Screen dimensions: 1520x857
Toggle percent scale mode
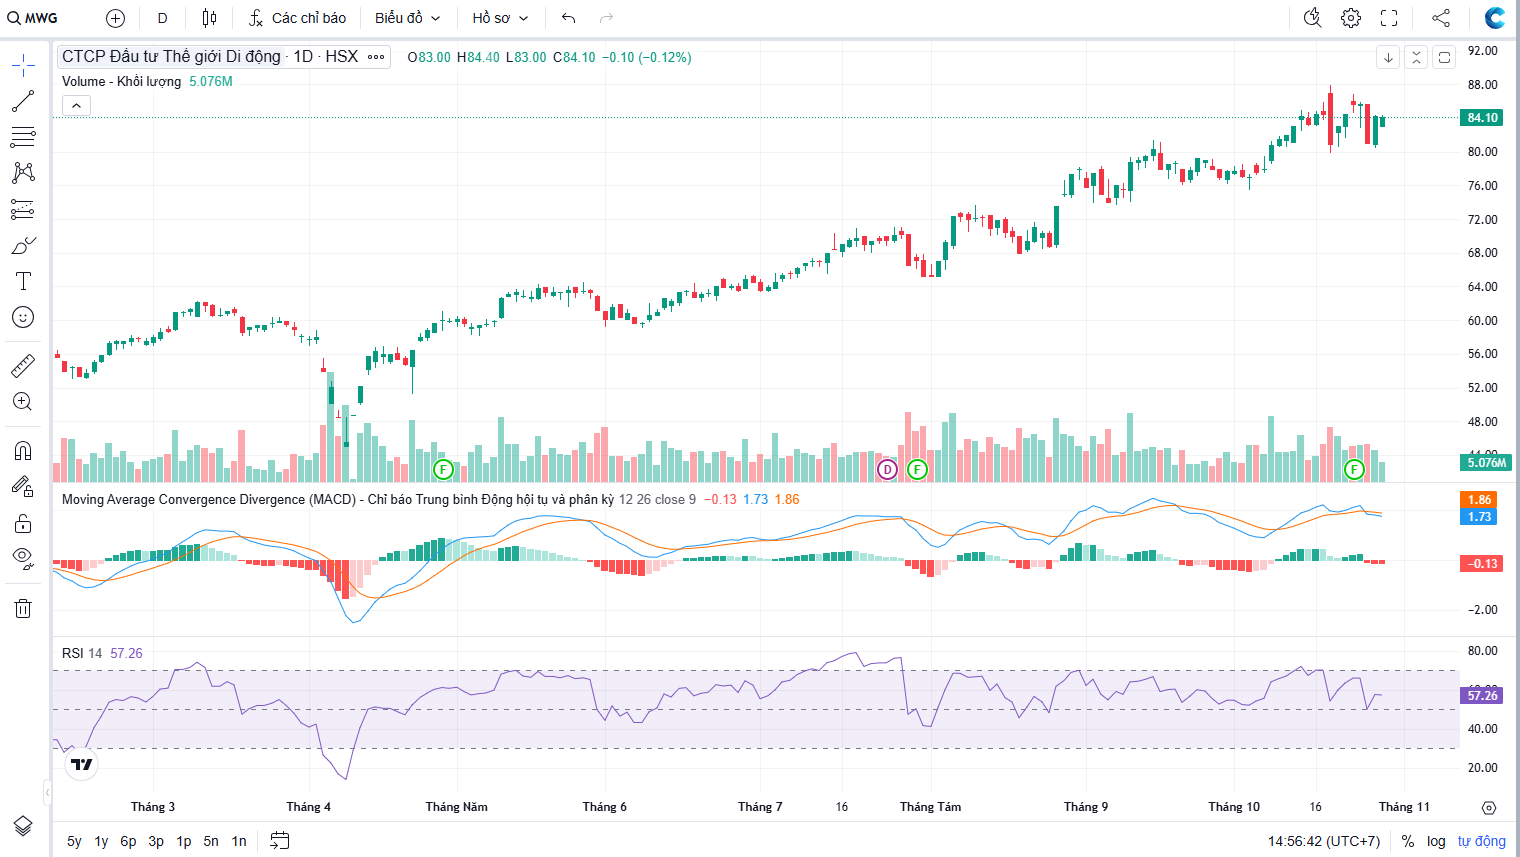pos(1408,841)
